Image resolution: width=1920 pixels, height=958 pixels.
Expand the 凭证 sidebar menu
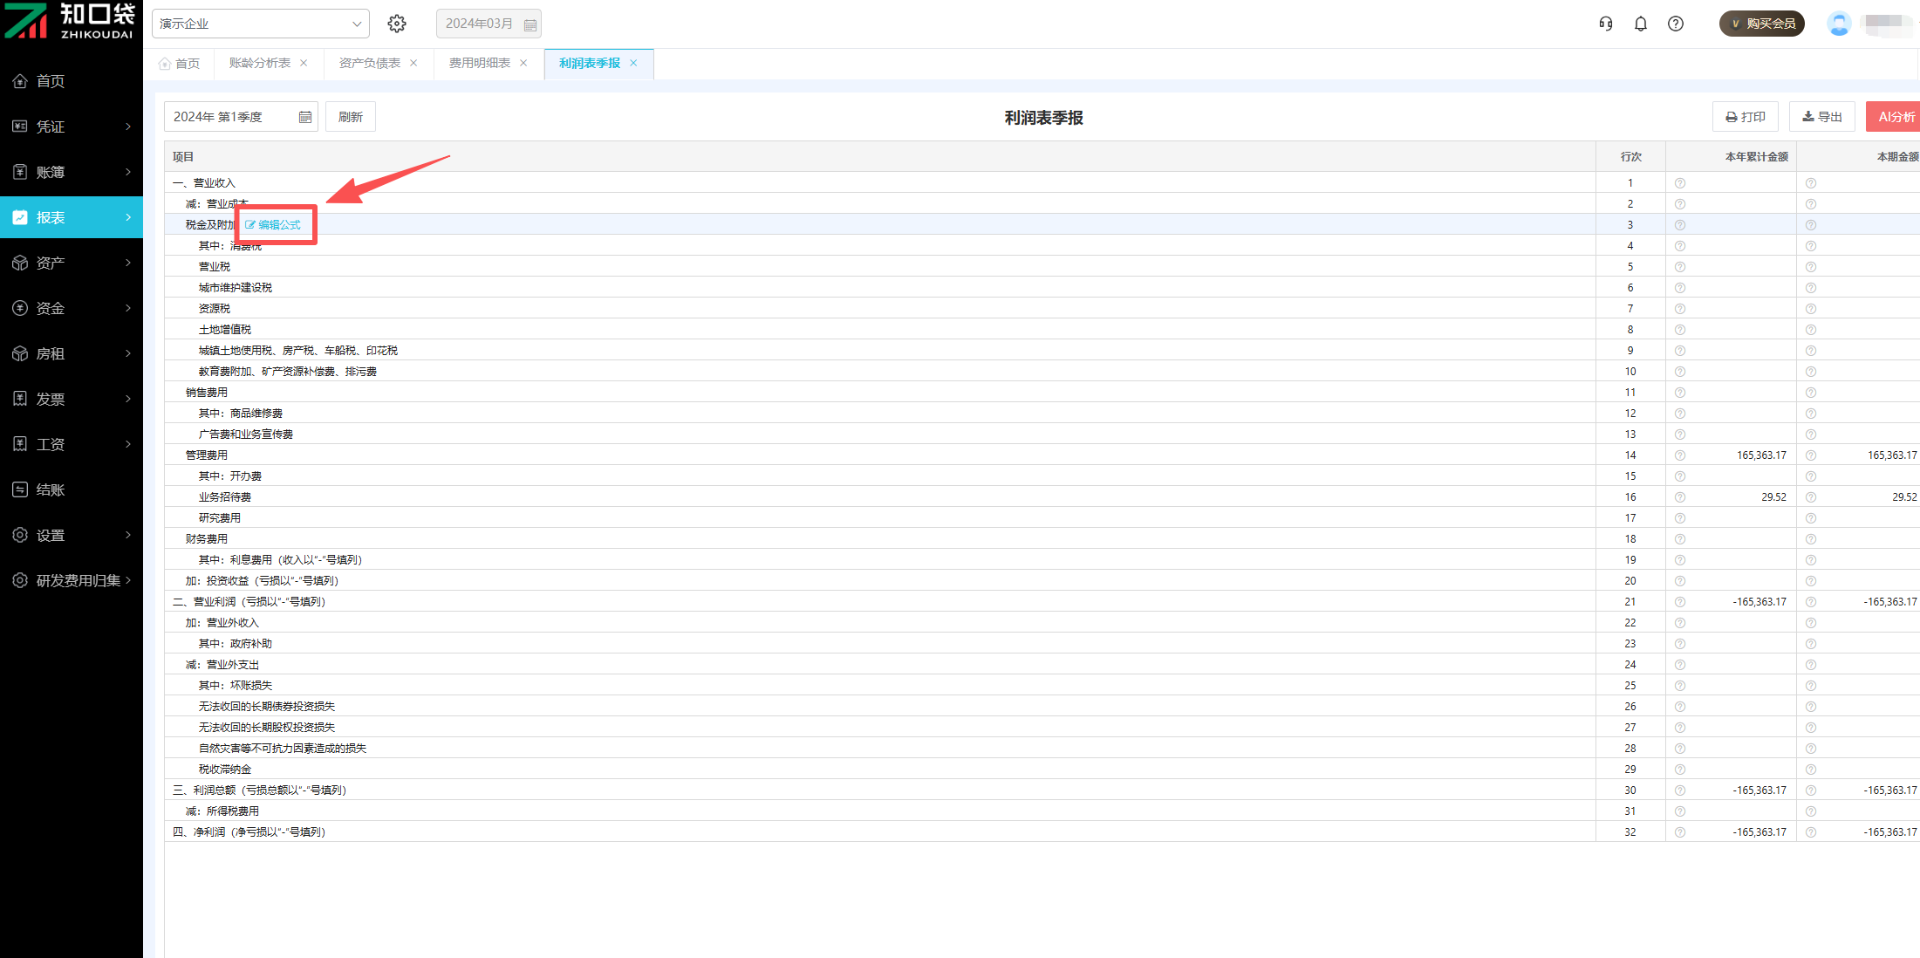[71, 127]
